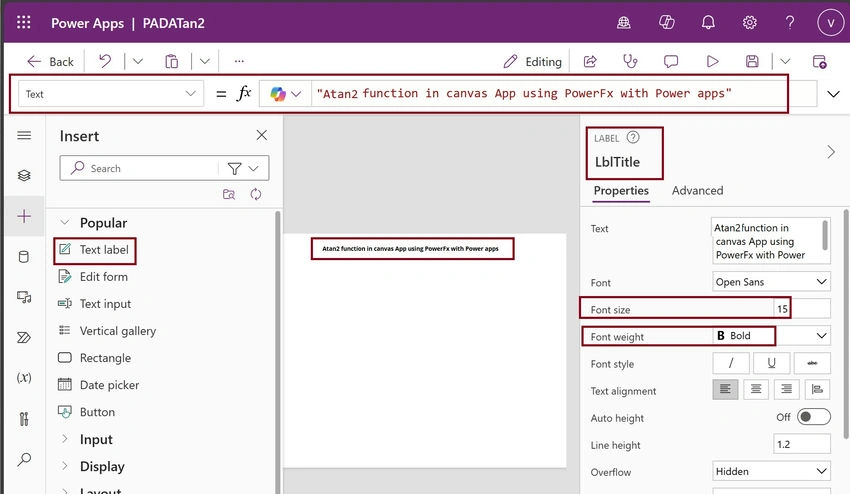850x494 pixels.
Task: Open the Data cylinder icon
Action: (x=24, y=256)
